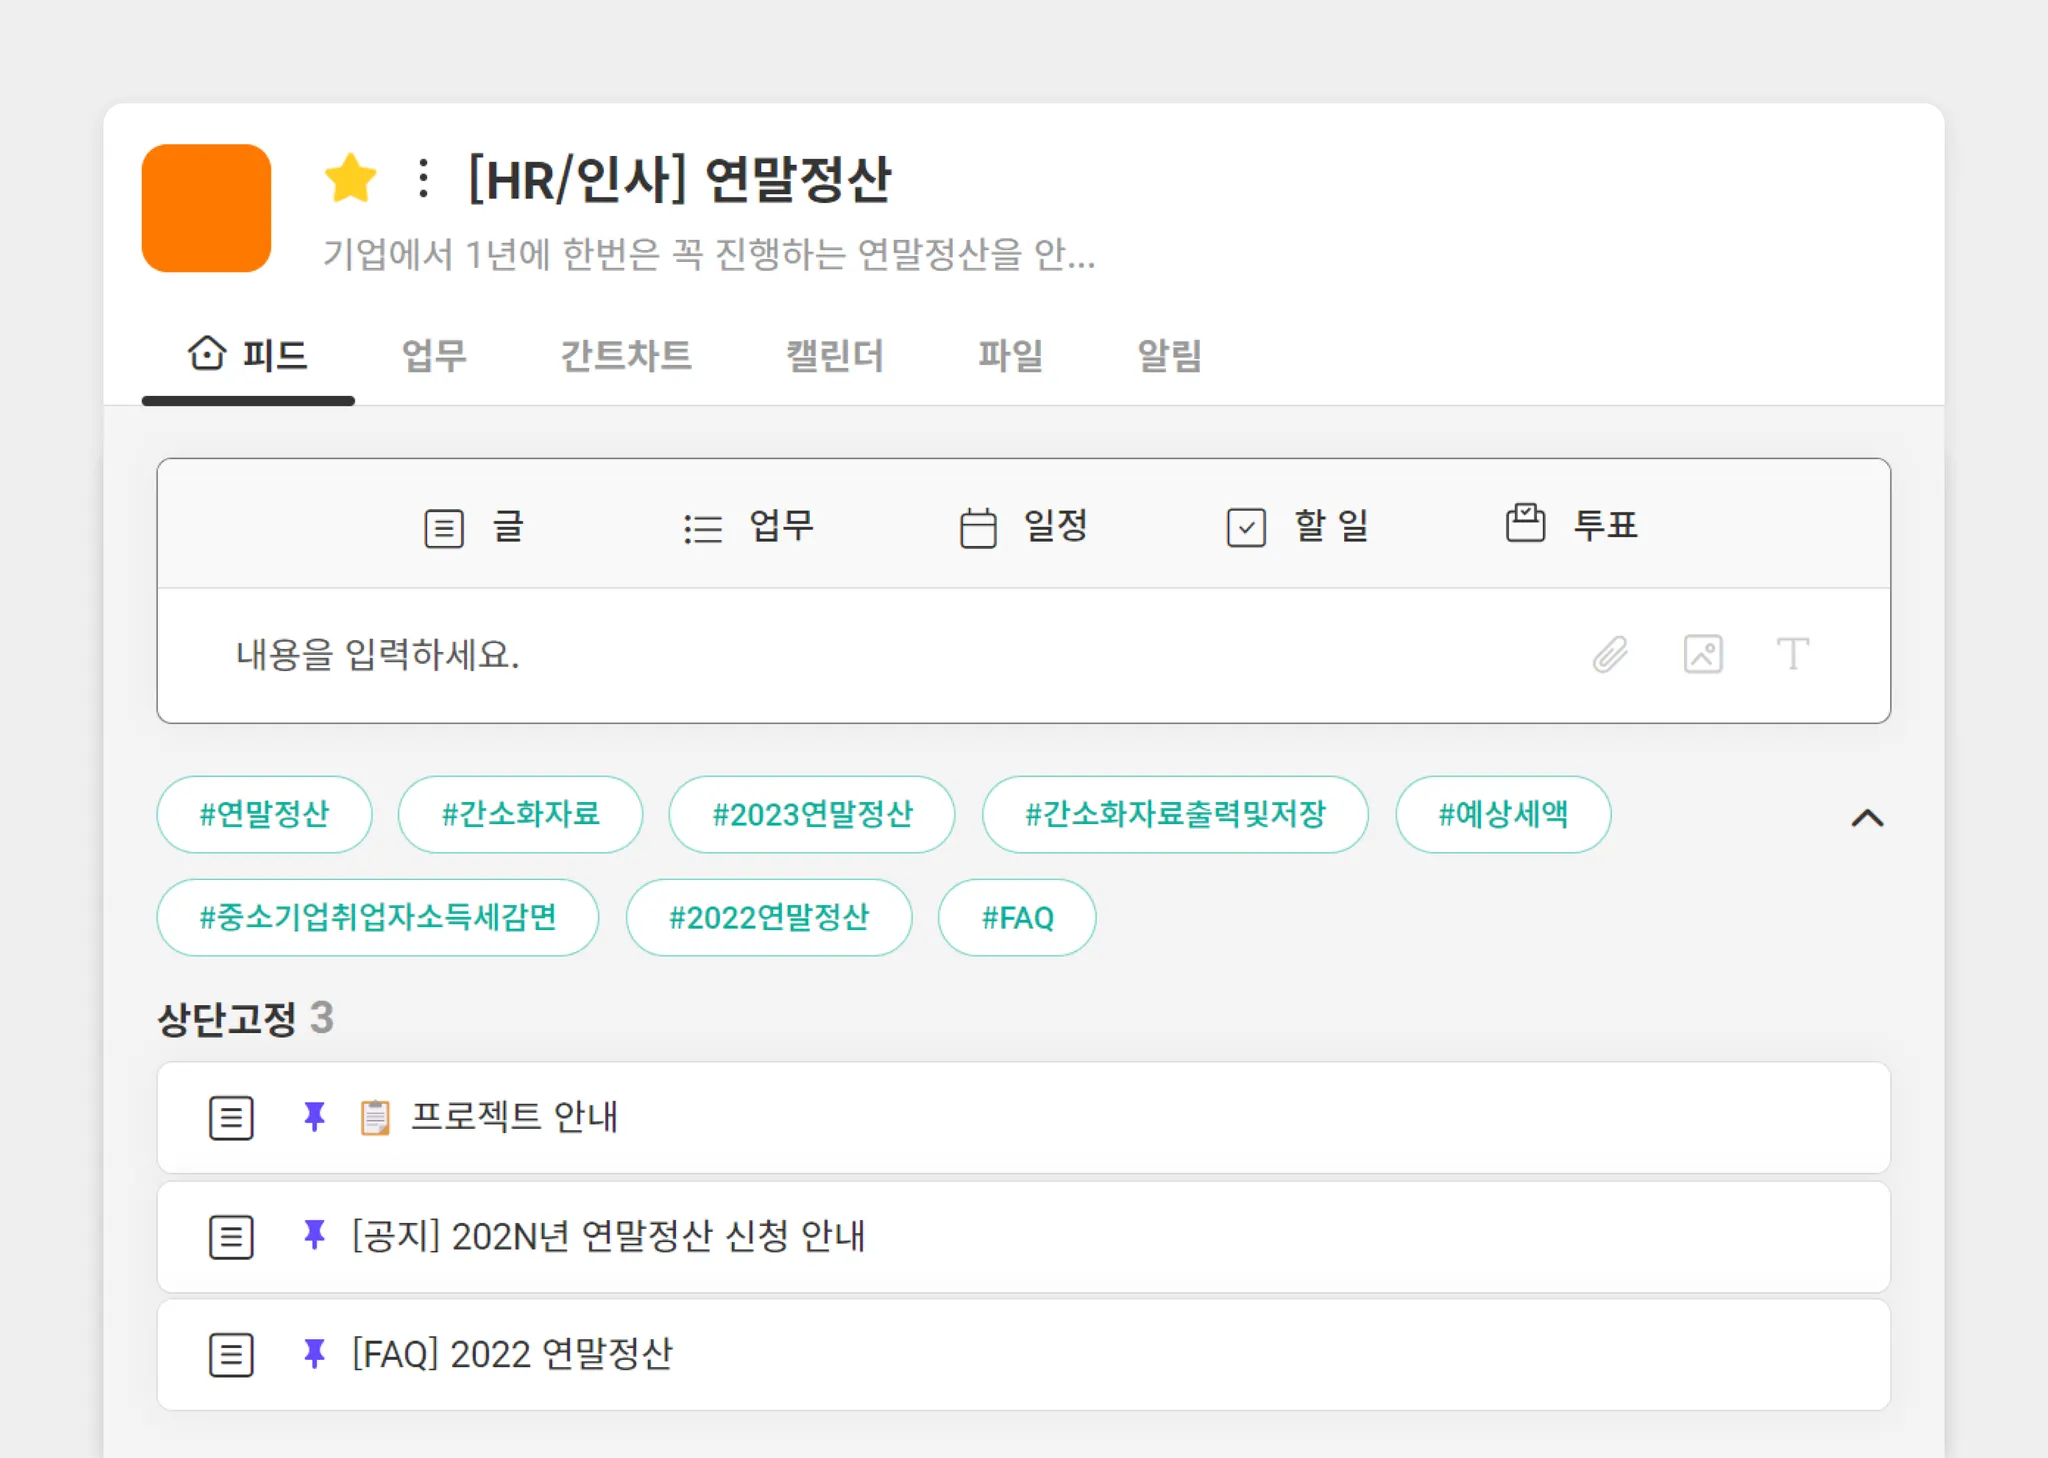Click the paperclip attach file icon
Viewport: 2048px width, 1458px height.
pyautogui.click(x=1610, y=654)
